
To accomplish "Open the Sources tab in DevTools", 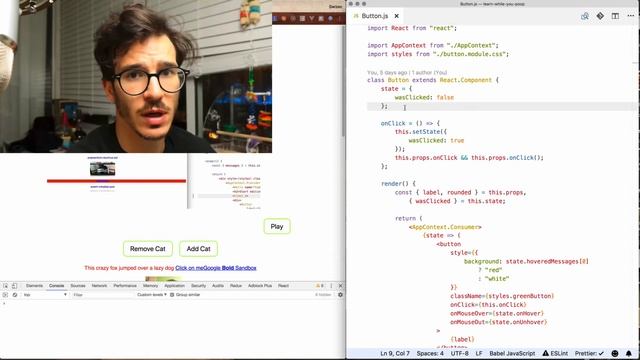I will click(x=78, y=286).
